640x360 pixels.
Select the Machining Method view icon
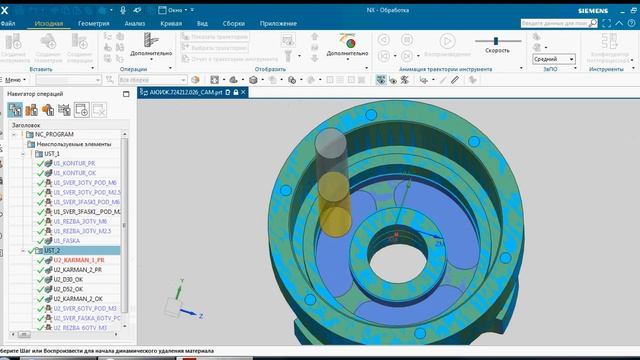click(64, 110)
